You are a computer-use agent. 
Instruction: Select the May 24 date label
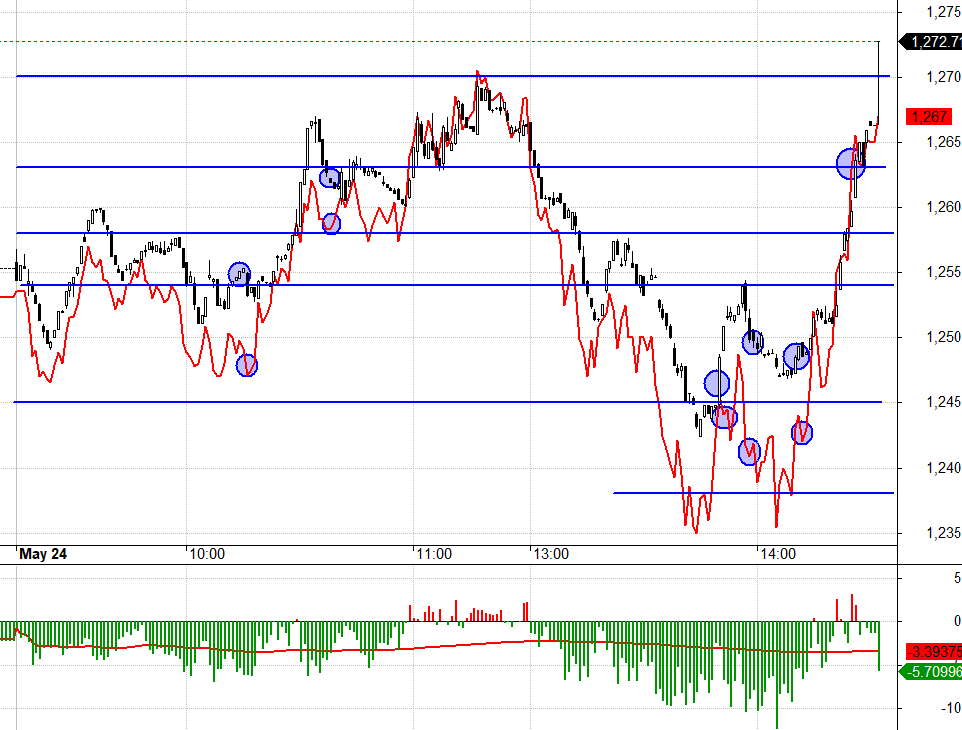pos(43,554)
